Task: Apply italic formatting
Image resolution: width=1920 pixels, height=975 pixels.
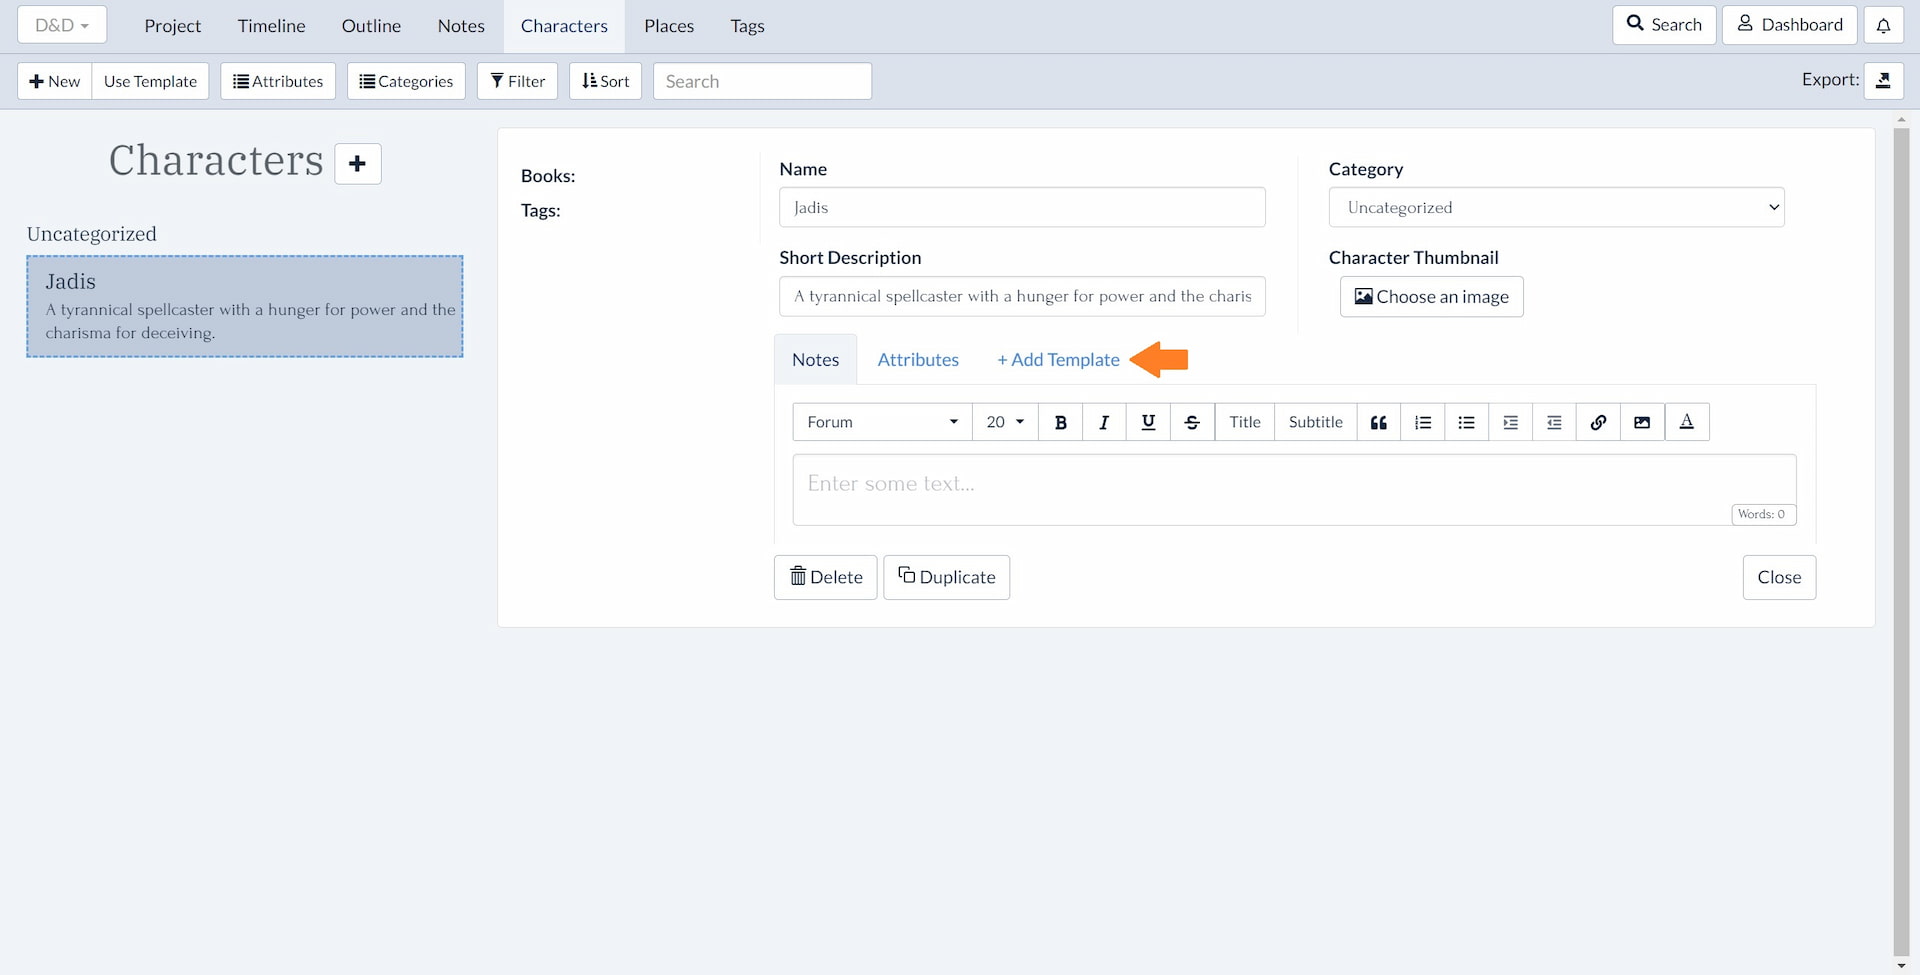Action: [1104, 422]
